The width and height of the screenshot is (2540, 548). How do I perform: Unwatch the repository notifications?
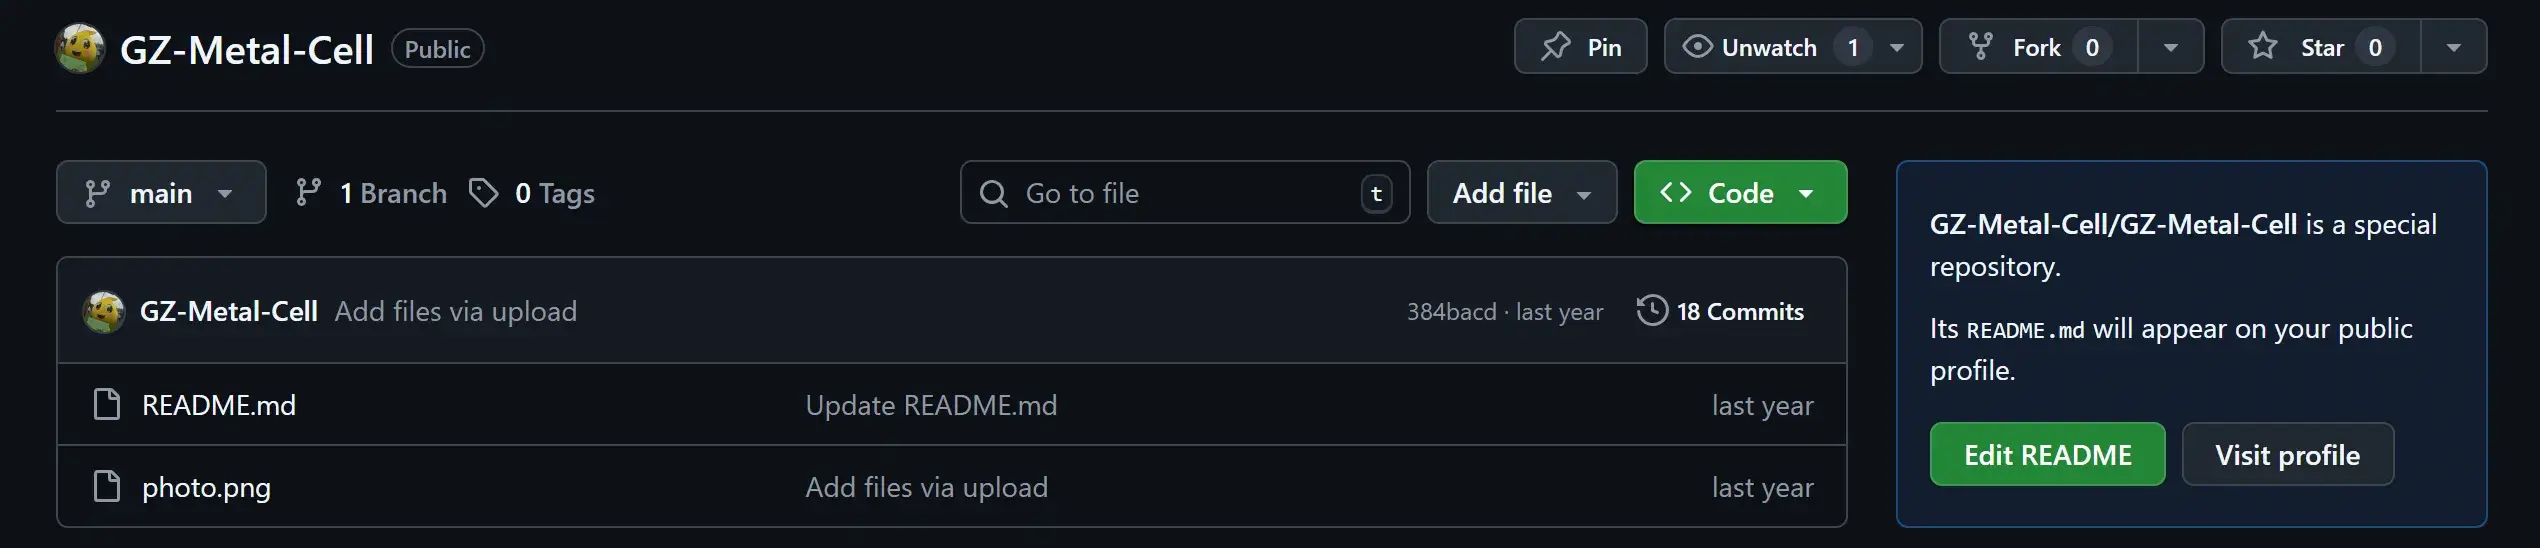click(x=1768, y=47)
